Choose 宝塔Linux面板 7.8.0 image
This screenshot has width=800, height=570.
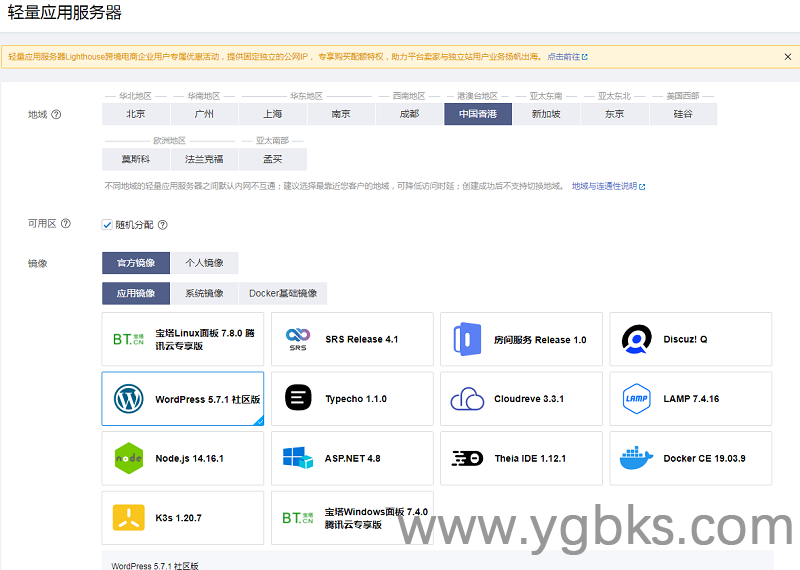183,339
